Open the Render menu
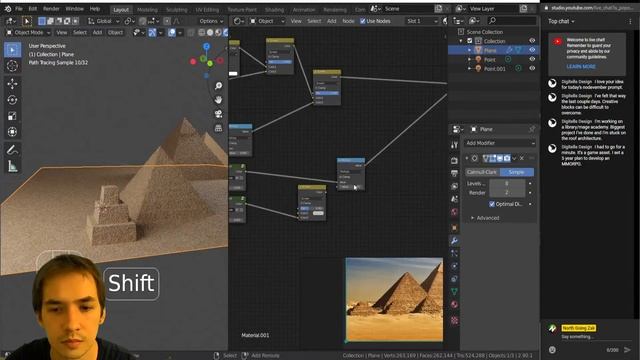Screen dimensions: 640x360 point(51,9)
